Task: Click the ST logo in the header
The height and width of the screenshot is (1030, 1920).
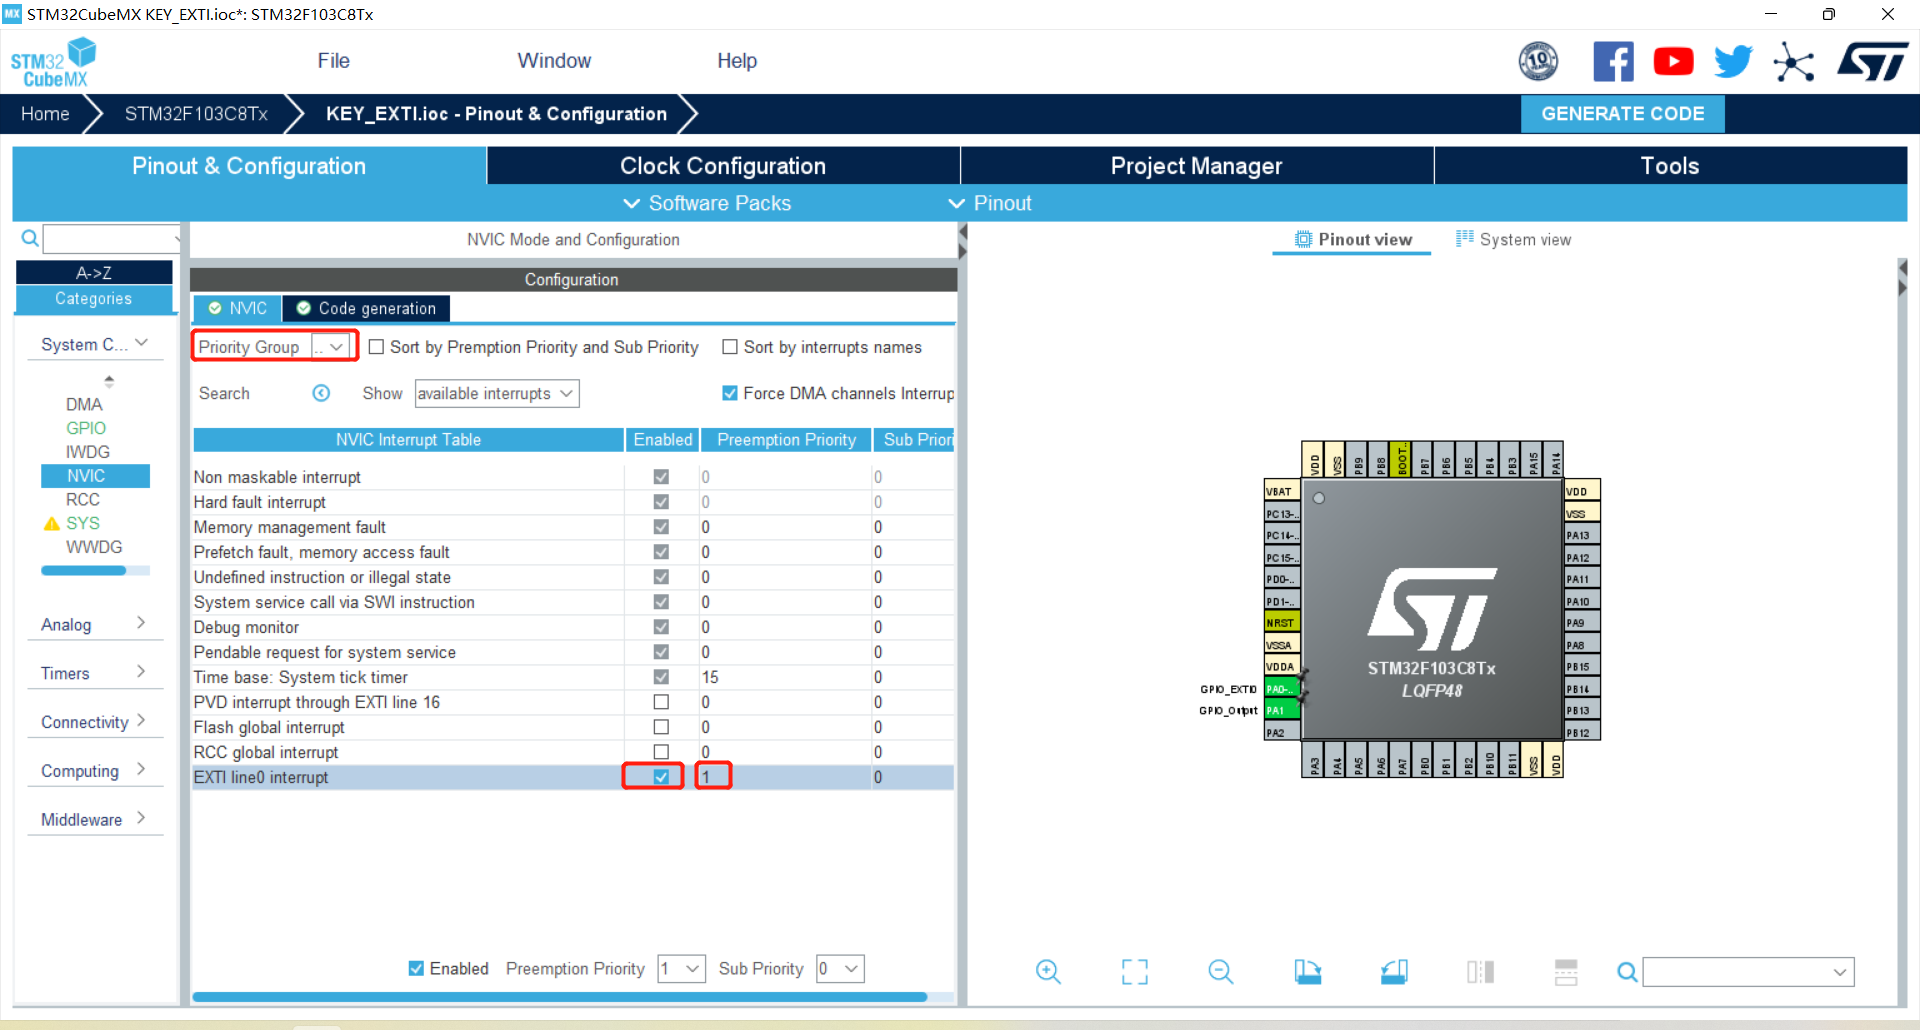Action: 1872,61
